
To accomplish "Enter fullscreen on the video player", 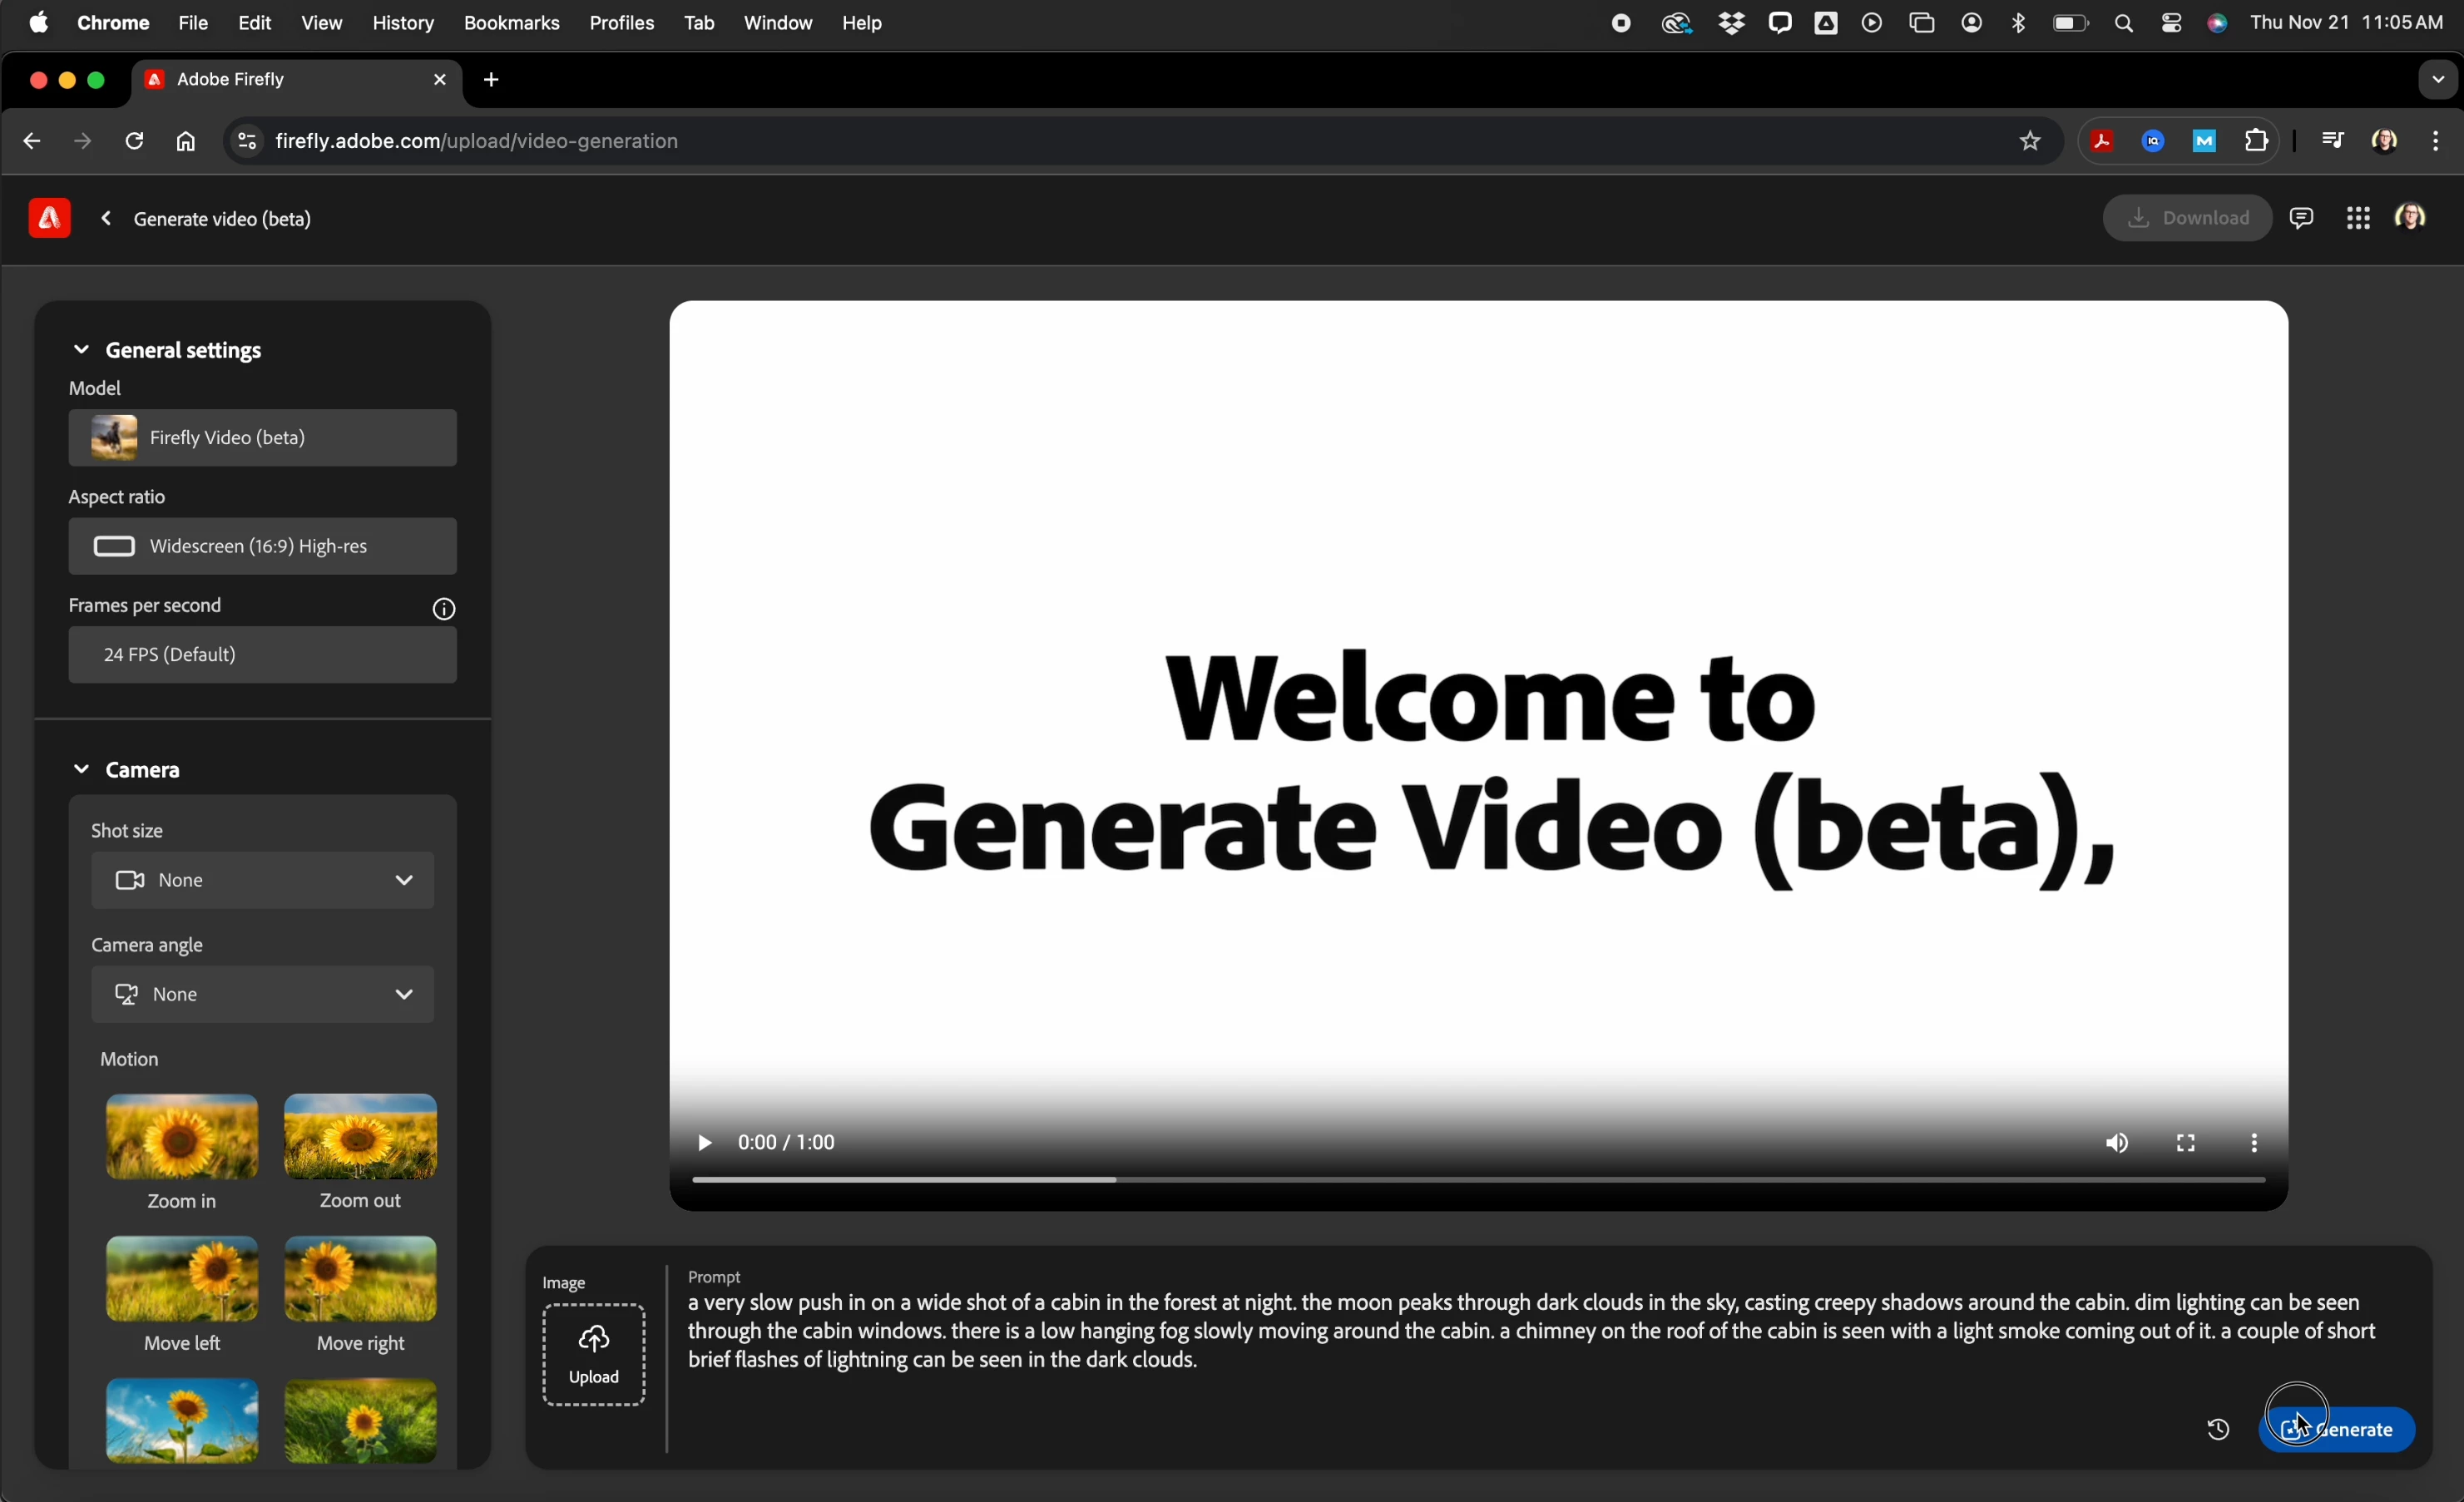I will point(2185,1143).
